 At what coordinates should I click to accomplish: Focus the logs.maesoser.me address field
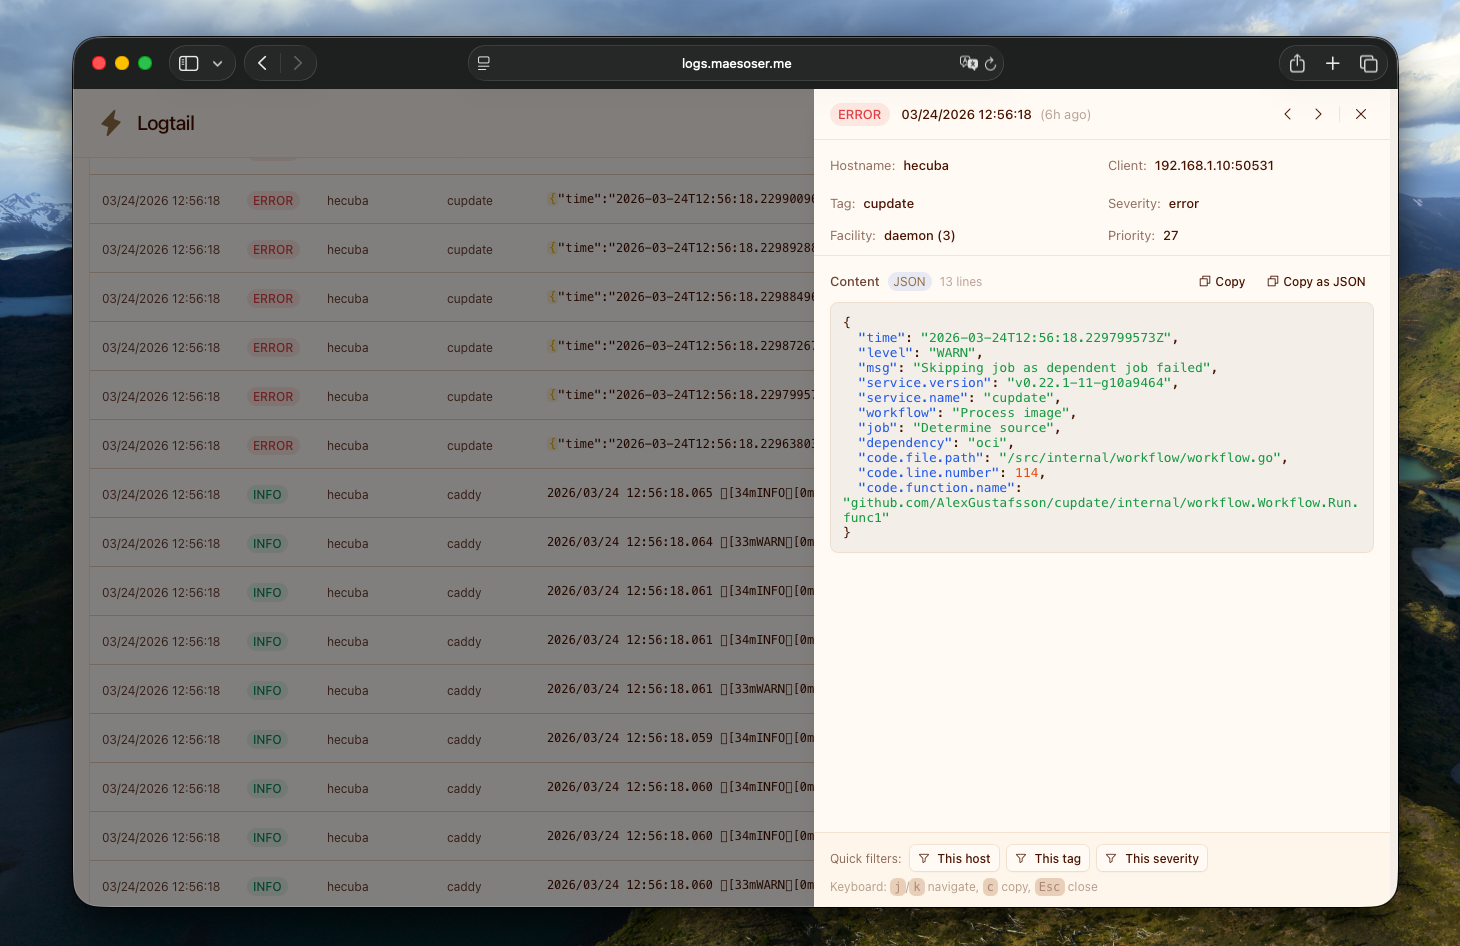coord(736,63)
